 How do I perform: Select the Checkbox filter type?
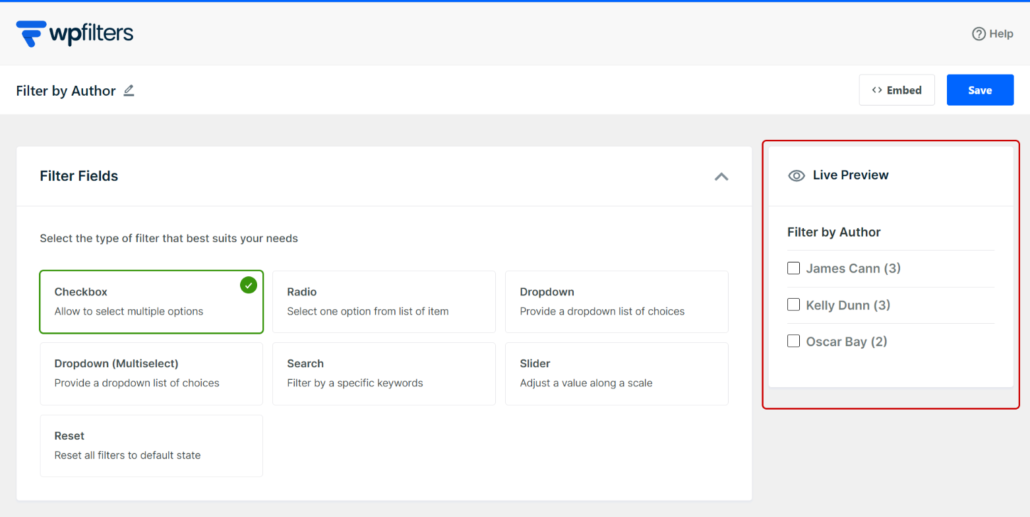point(151,302)
